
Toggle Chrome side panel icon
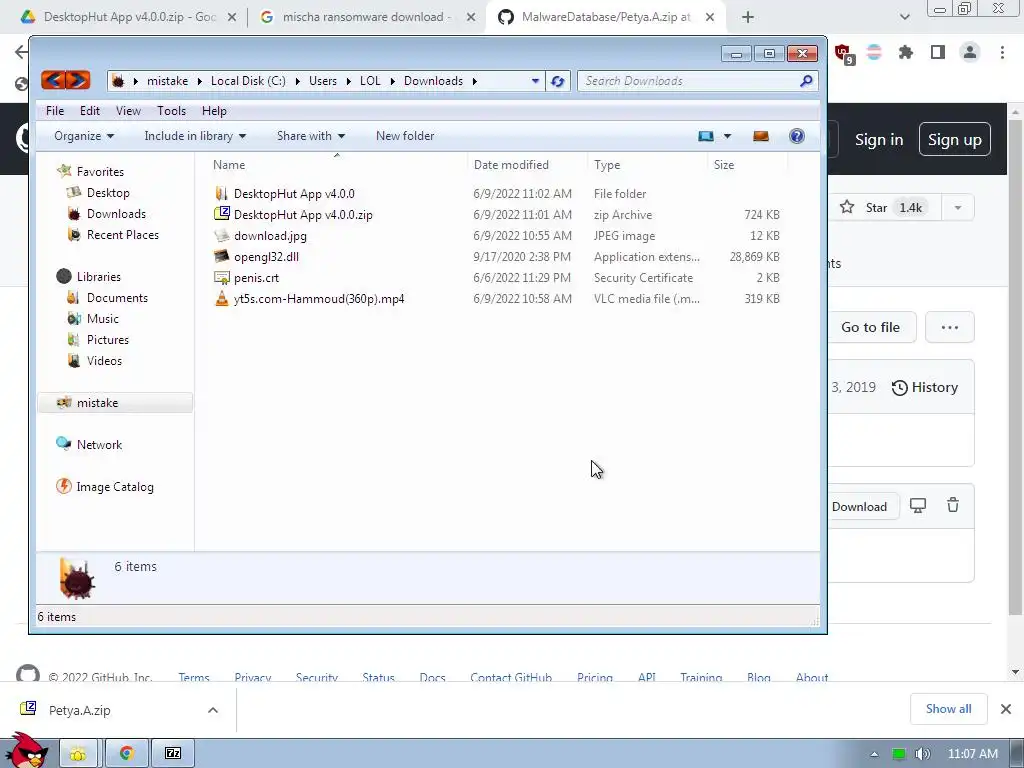pyautogui.click(x=938, y=52)
